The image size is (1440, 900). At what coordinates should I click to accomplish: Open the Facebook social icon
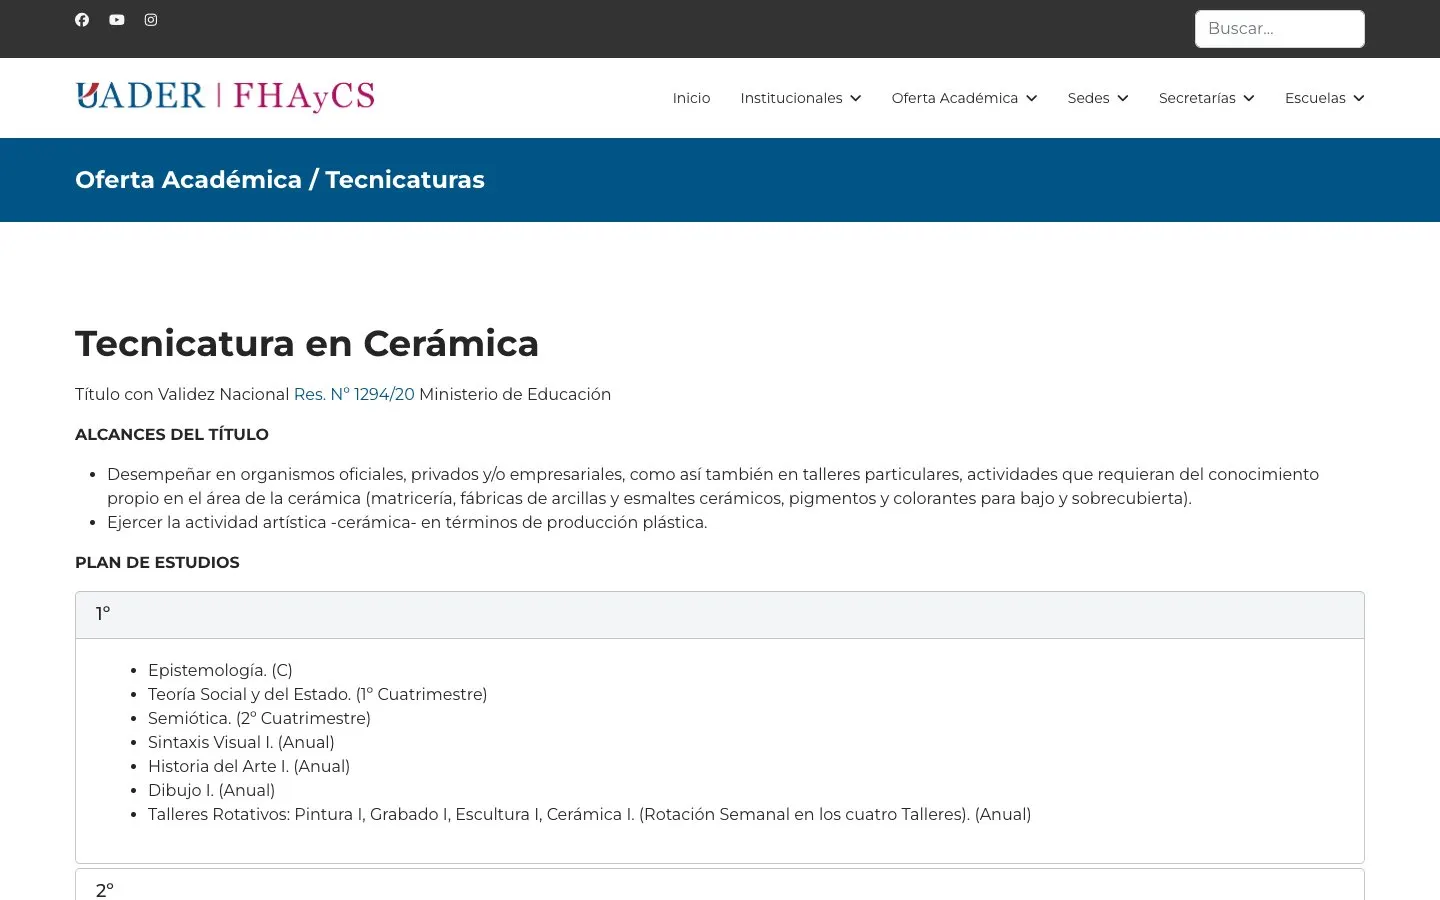(82, 20)
